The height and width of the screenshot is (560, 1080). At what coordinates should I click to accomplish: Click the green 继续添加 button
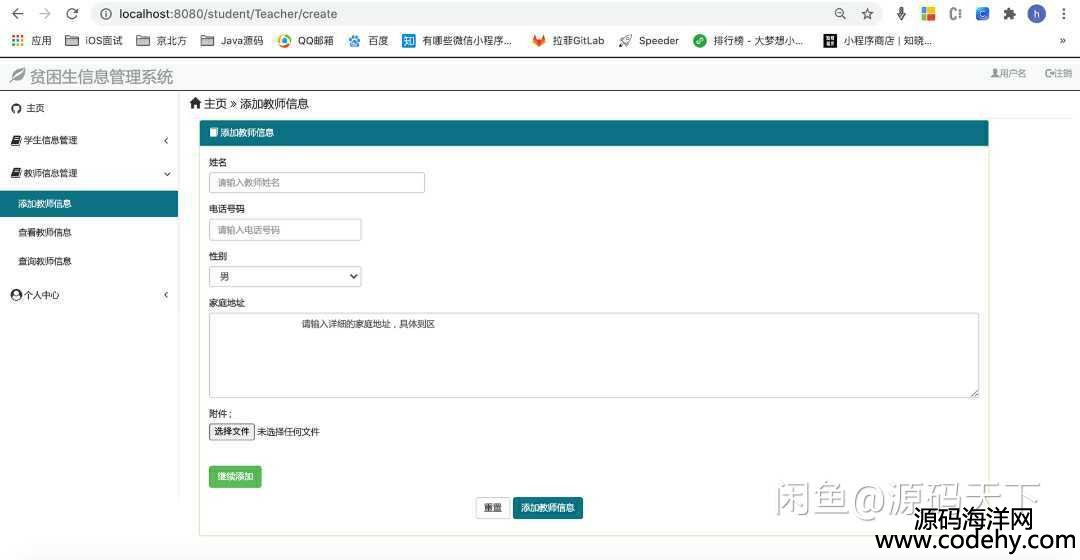pyautogui.click(x=235, y=477)
